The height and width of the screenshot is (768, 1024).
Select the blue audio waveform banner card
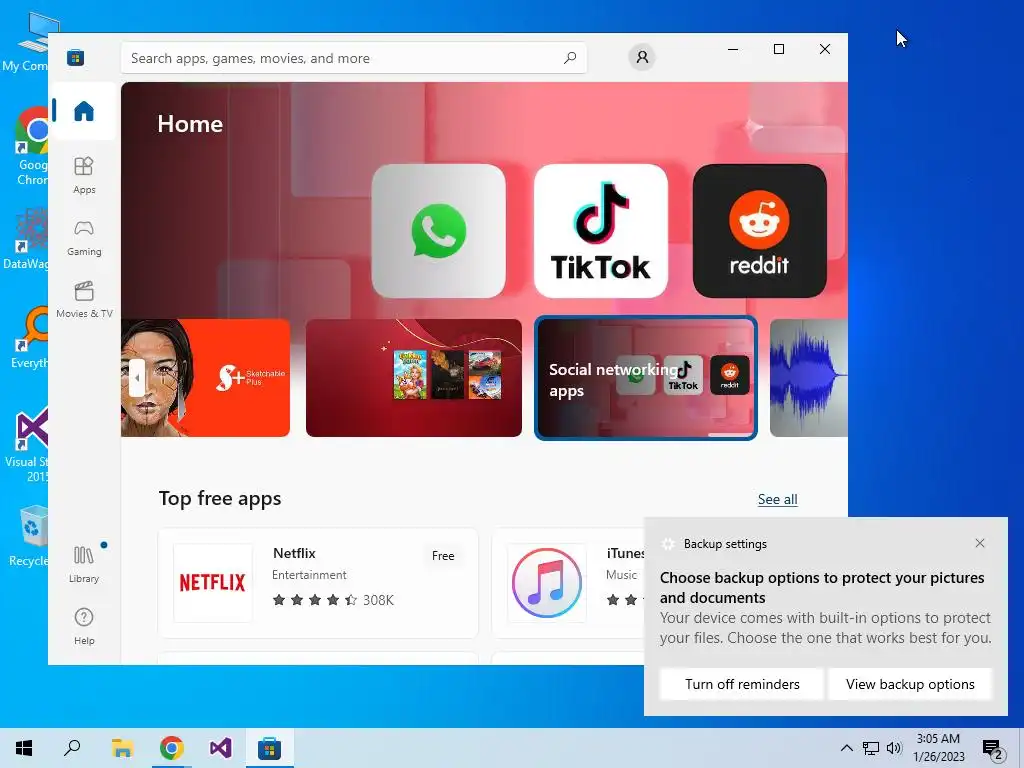808,377
